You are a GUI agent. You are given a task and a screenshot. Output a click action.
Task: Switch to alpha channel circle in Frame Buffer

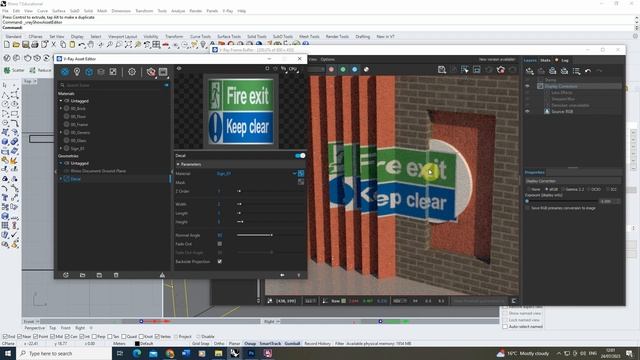coord(367,69)
